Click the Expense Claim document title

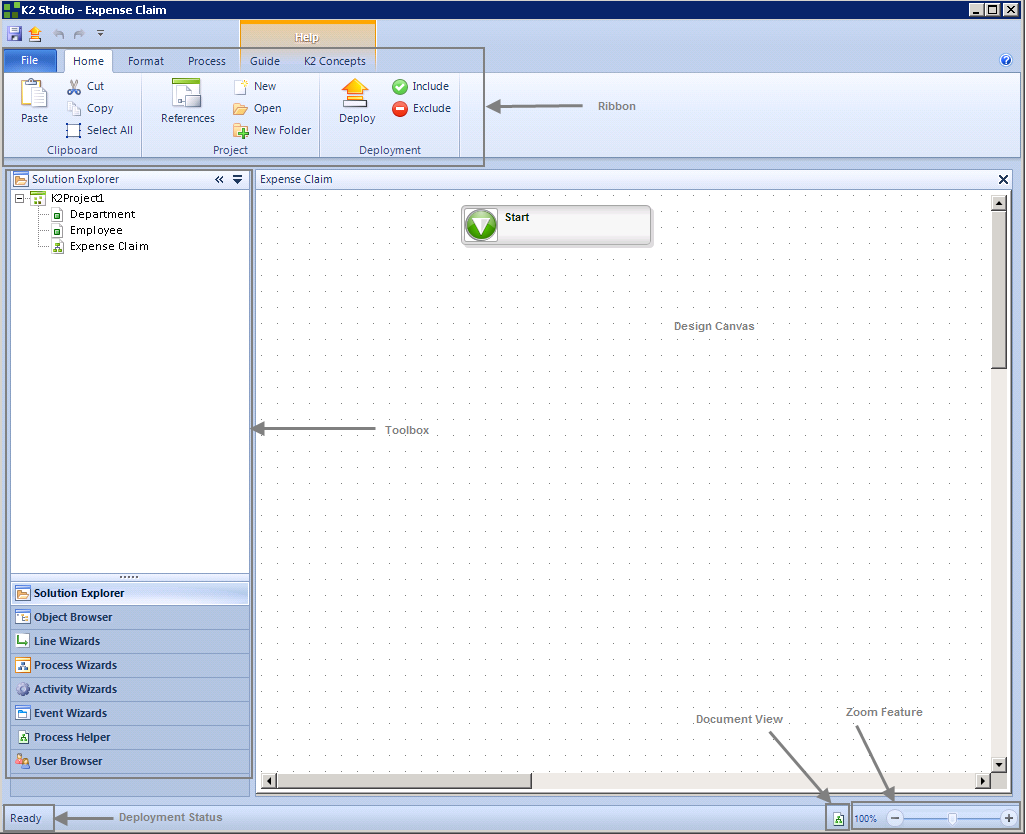click(x=296, y=179)
